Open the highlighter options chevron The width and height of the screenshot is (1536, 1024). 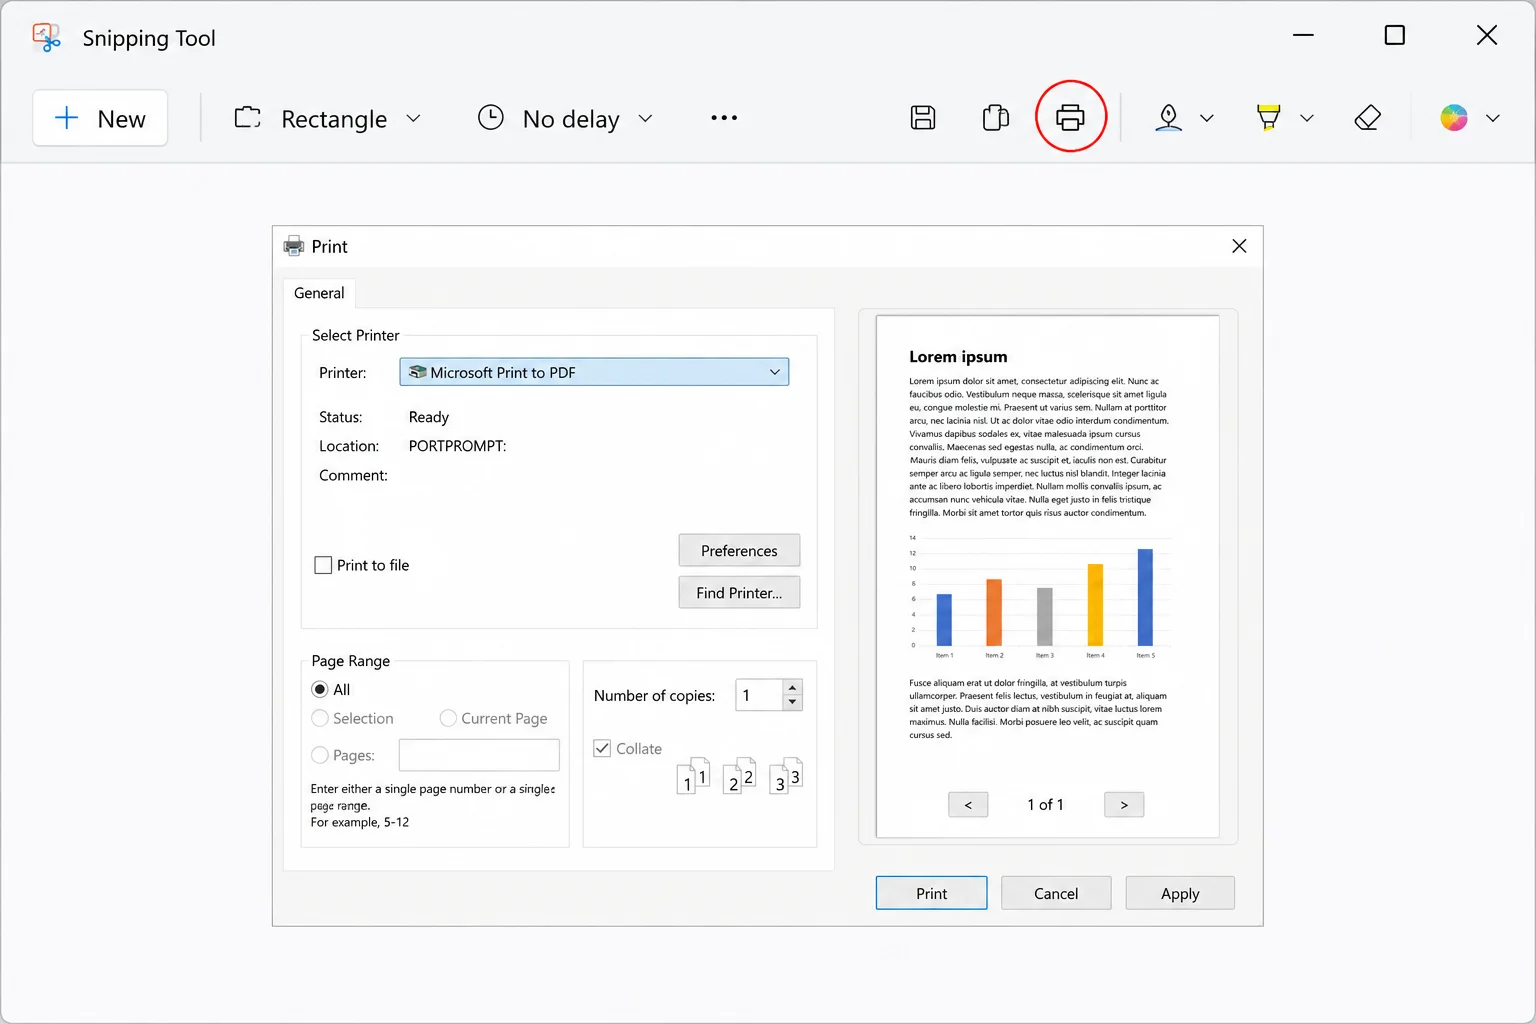point(1307,118)
